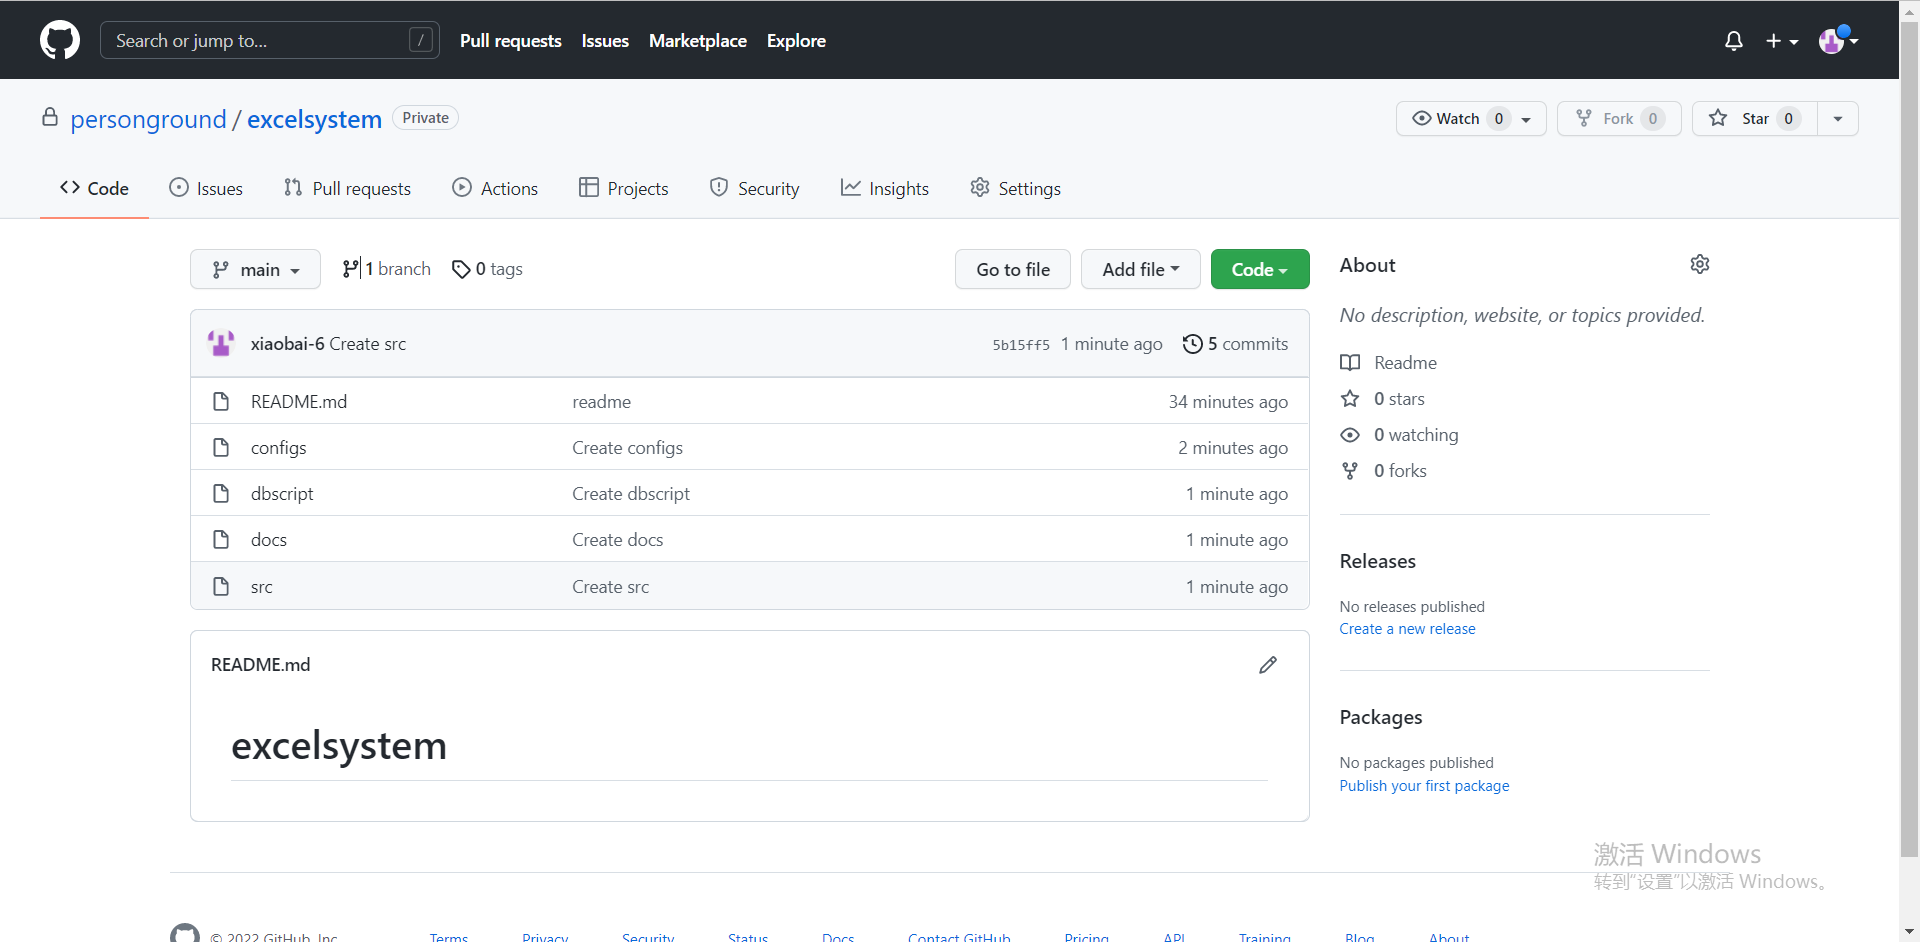The width and height of the screenshot is (1920, 942).
Task: Open the notifications bell
Action: point(1734,41)
